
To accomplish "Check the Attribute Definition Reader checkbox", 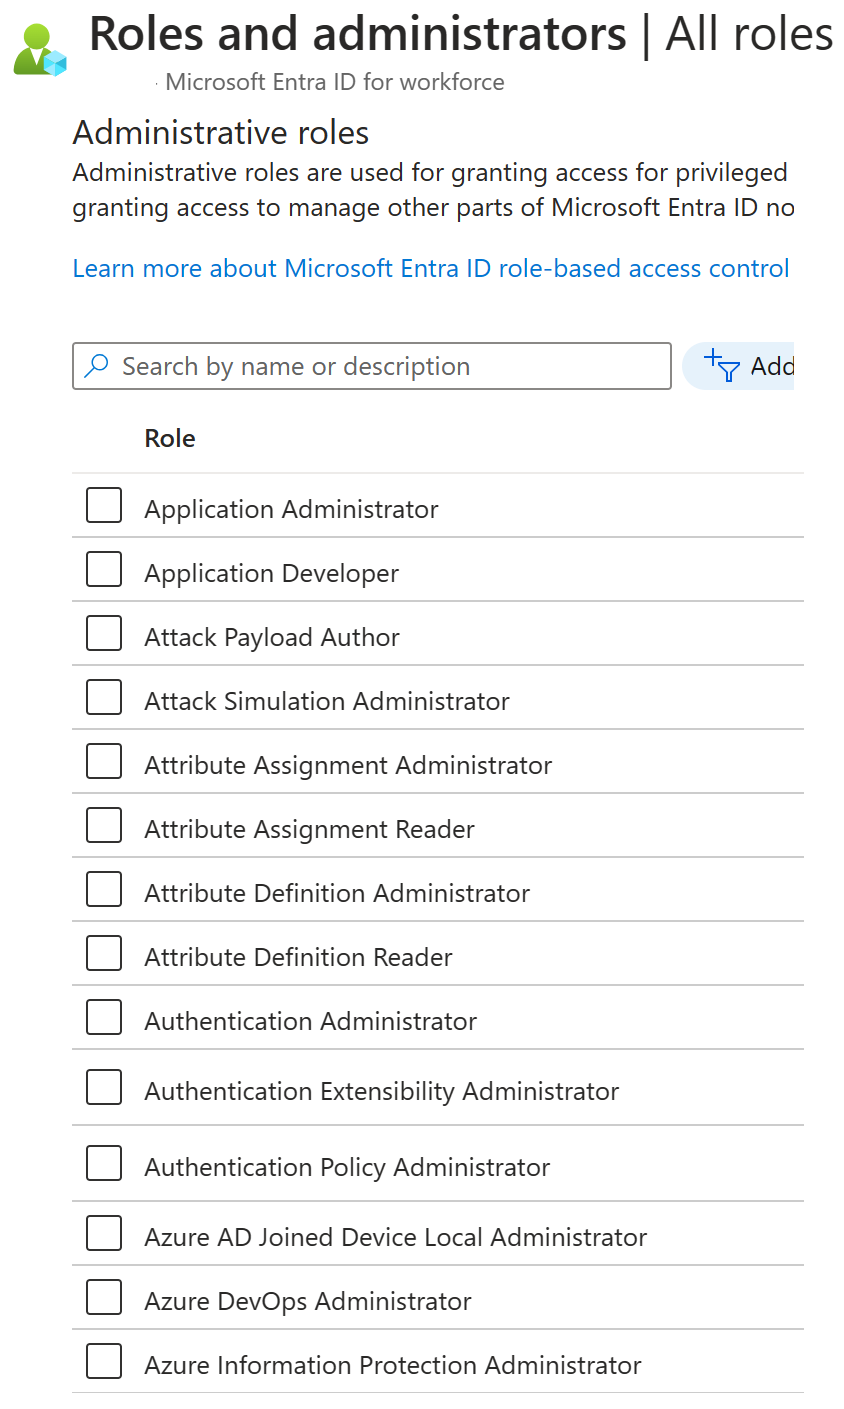I will [x=103, y=953].
